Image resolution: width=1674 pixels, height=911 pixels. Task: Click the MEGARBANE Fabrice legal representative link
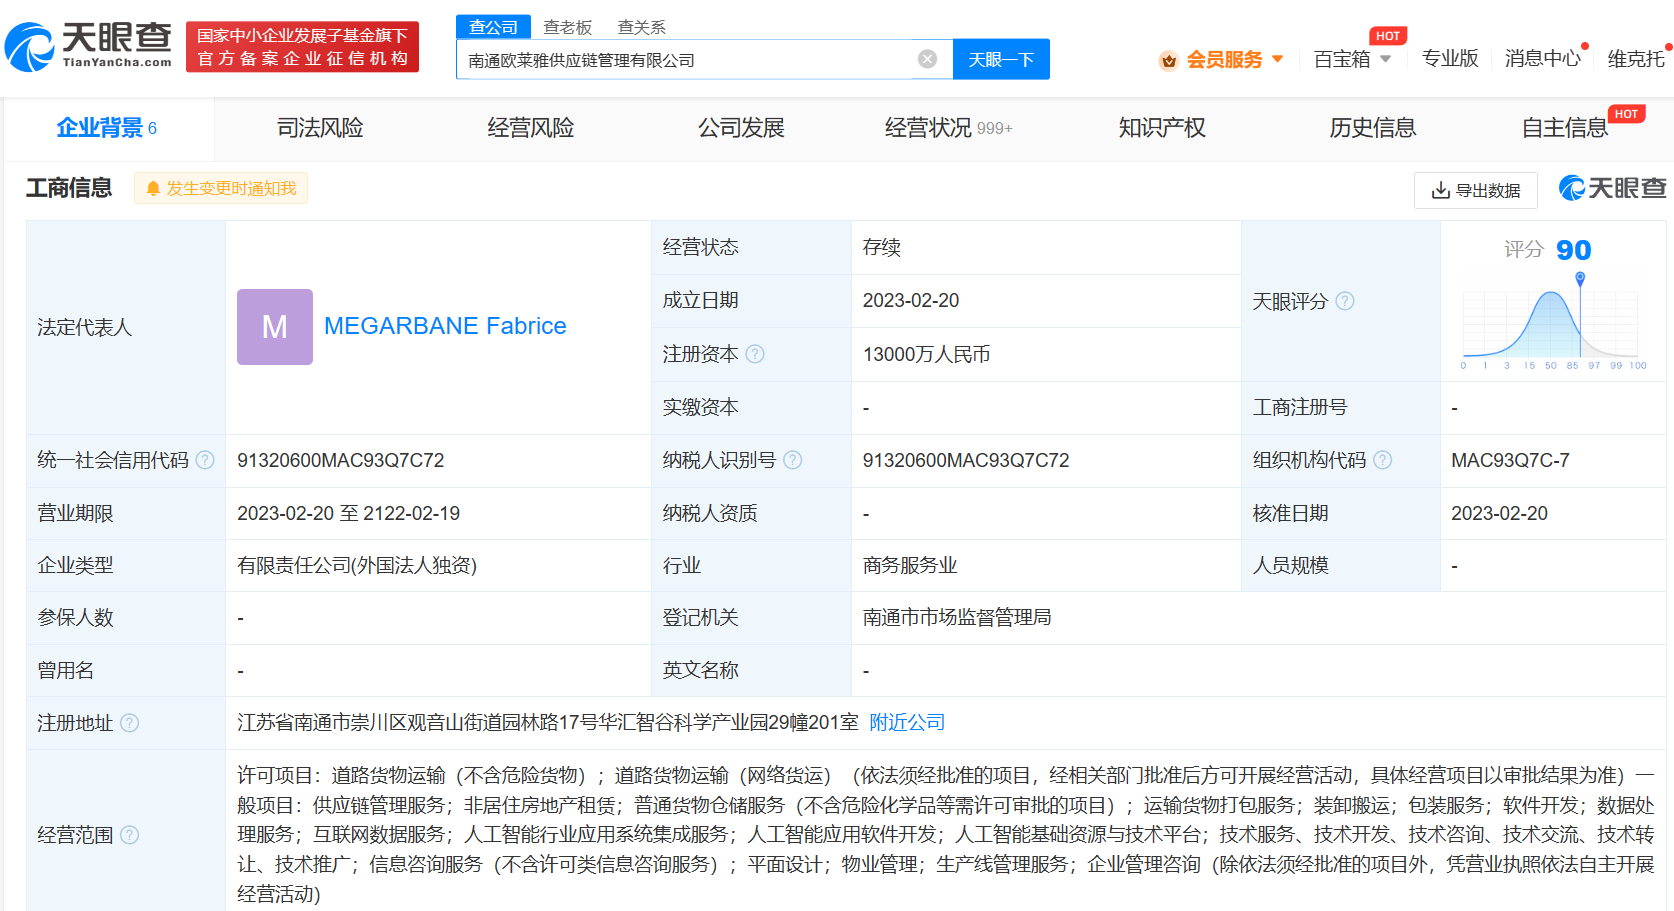[x=445, y=326]
